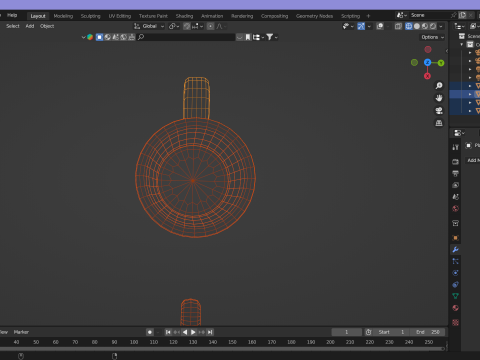
Task: Open the Tool properties tab
Action: click(455, 147)
